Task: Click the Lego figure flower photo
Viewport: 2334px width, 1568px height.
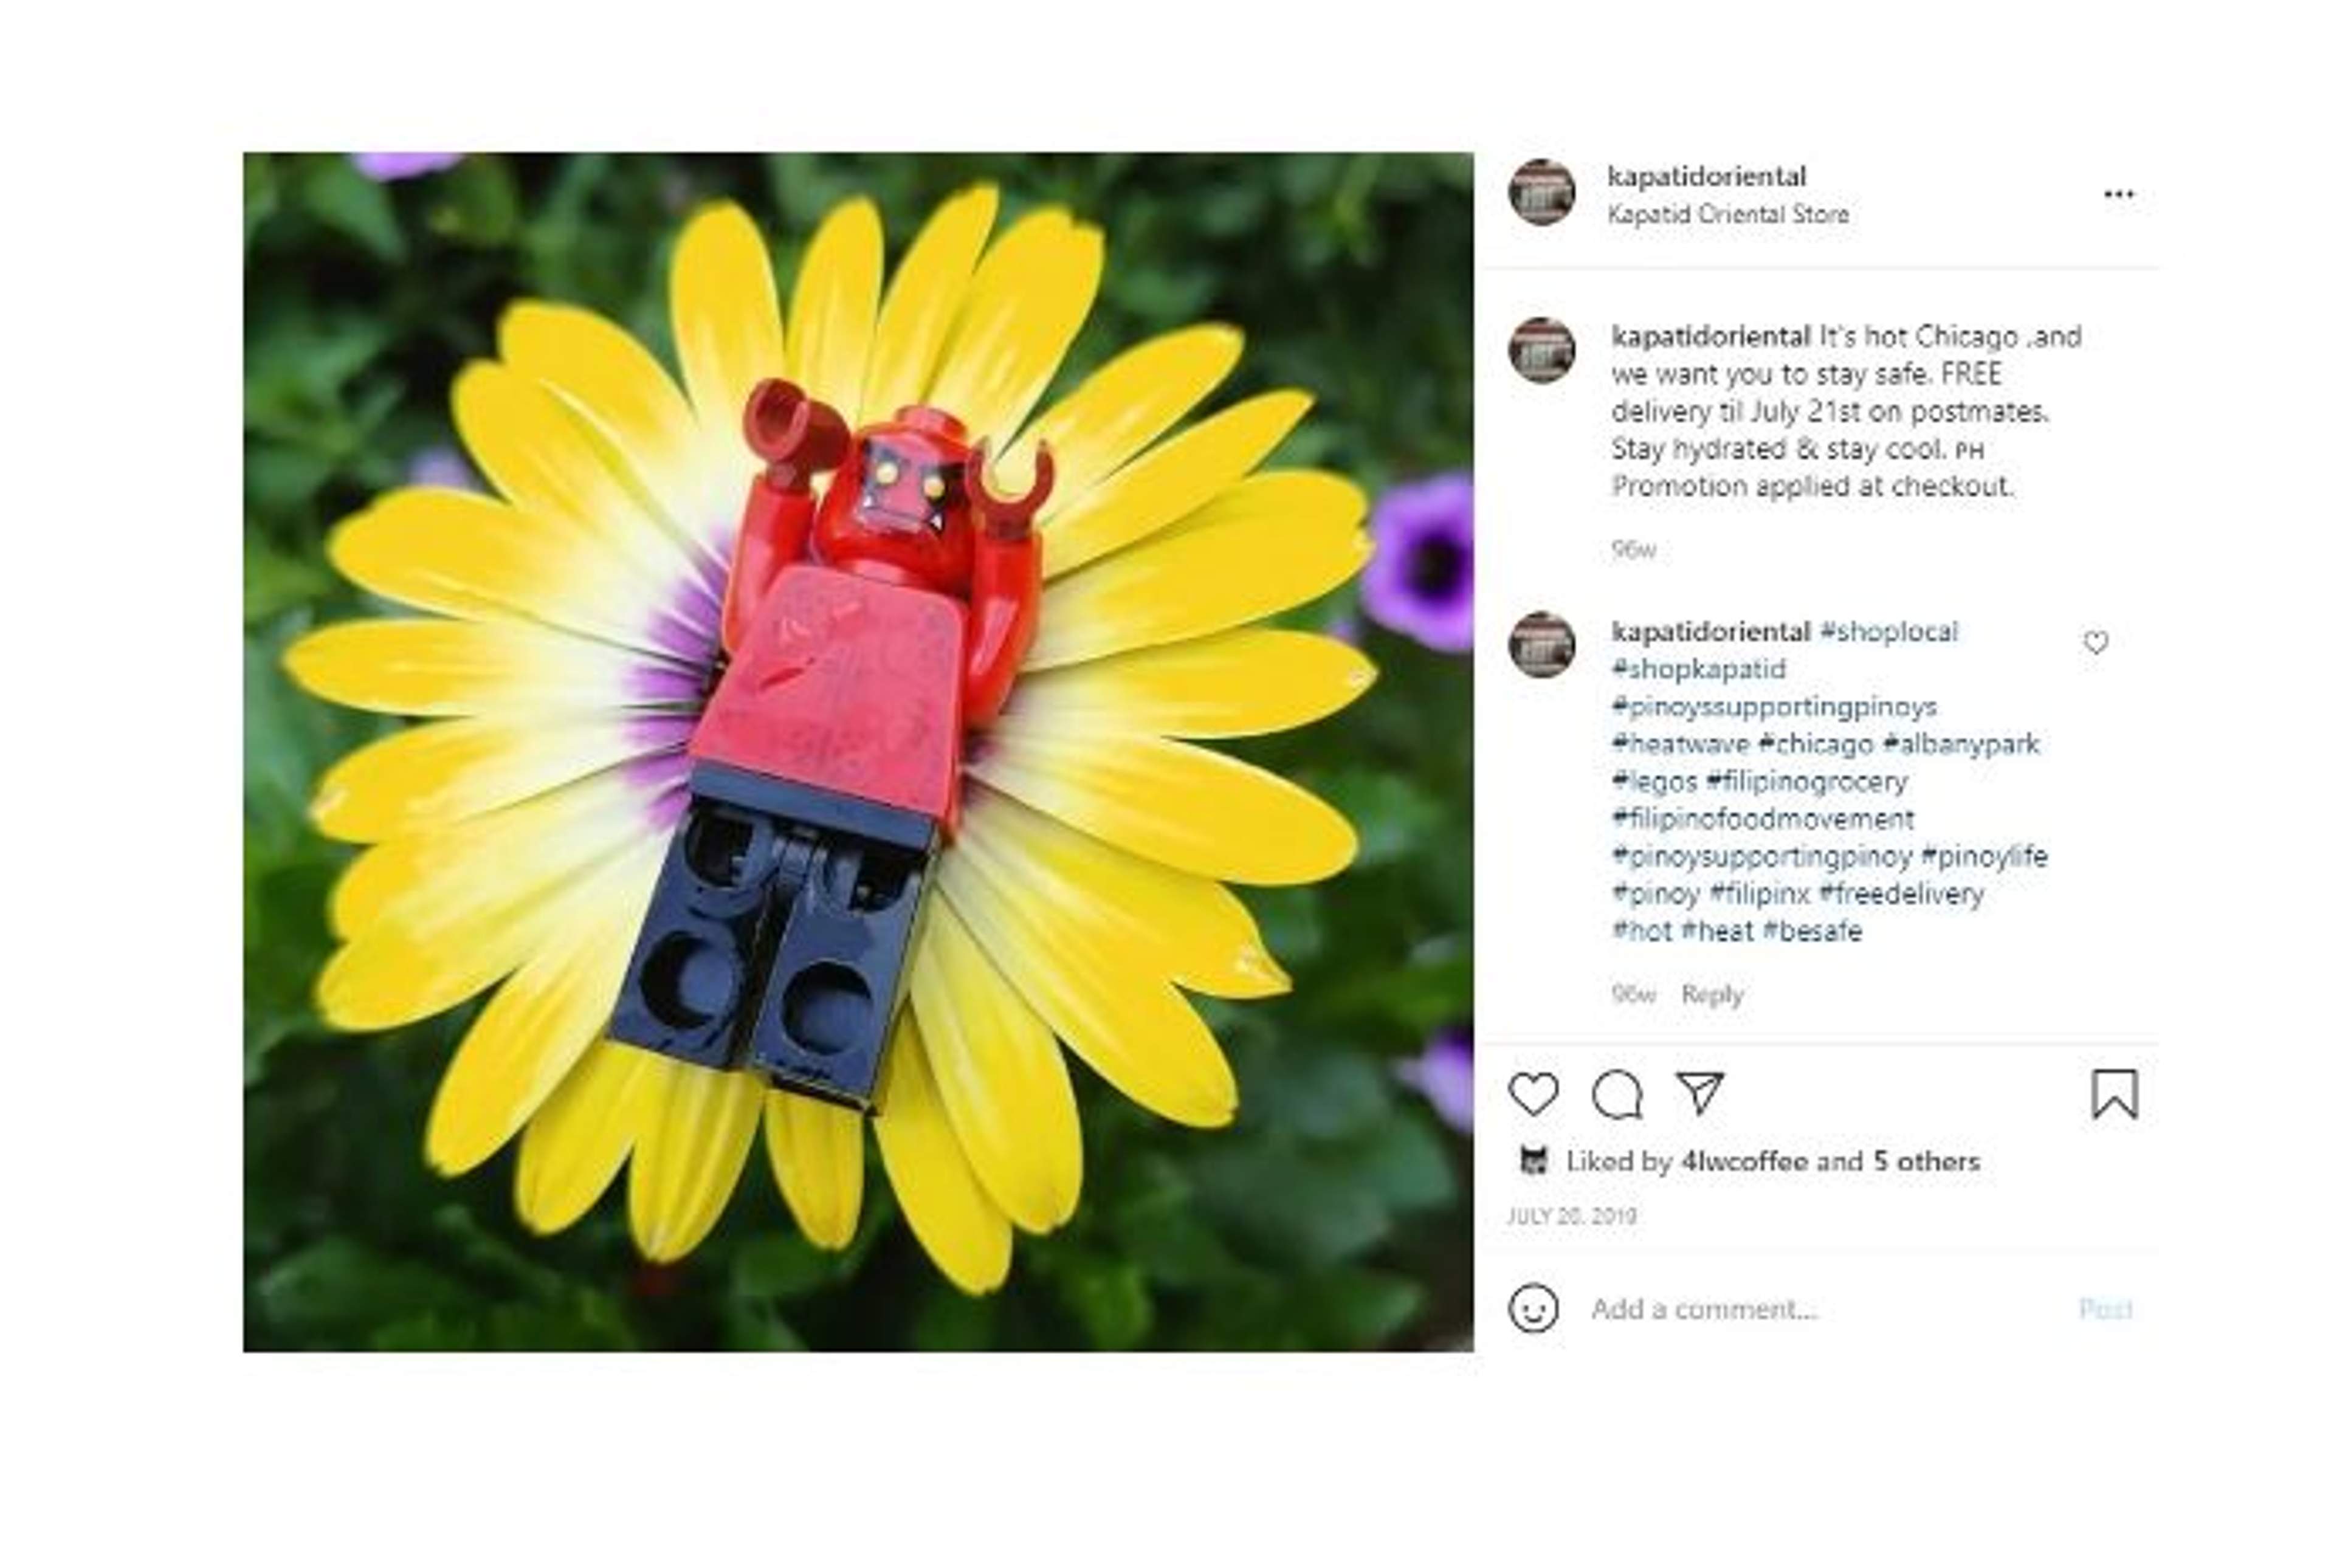Action: tap(858, 752)
